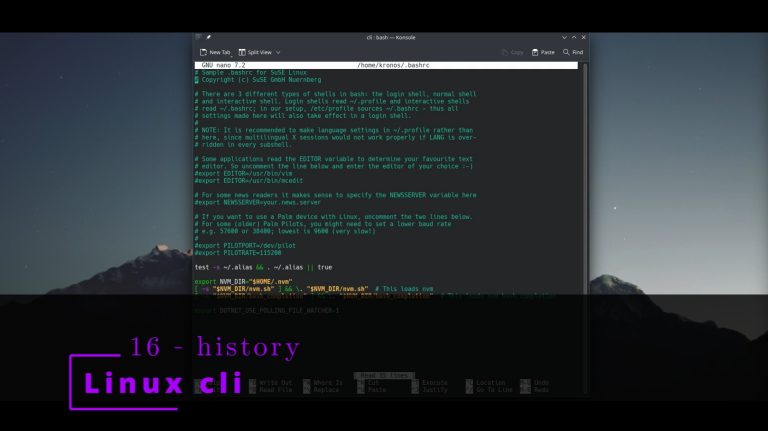Click the '# This loads nvm' comment
Viewport: 768px width, 431px height.
(x=404, y=289)
